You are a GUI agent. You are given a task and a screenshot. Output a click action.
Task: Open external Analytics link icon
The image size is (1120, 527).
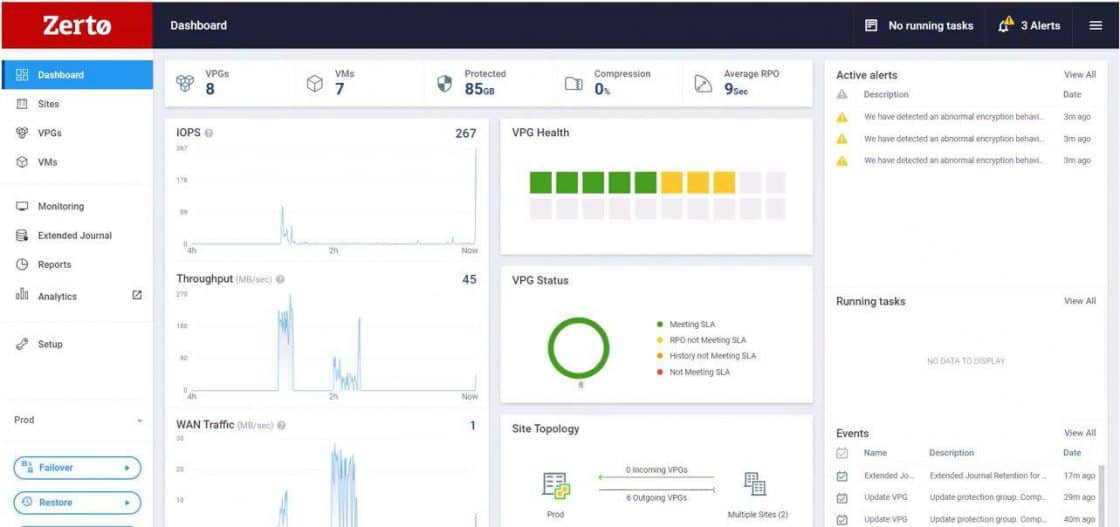(x=137, y=295)
